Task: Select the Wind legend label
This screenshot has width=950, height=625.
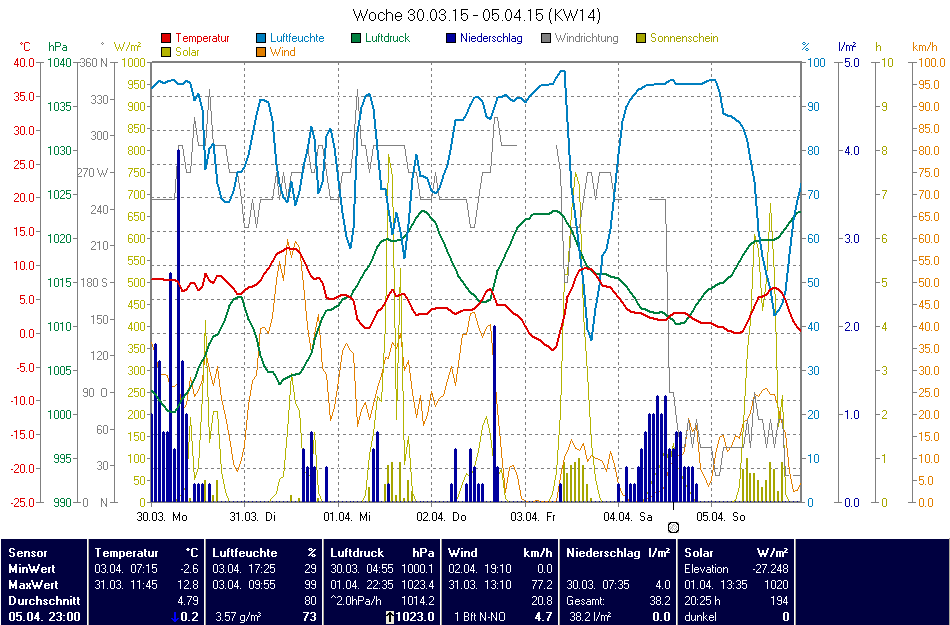Action: 283,52
